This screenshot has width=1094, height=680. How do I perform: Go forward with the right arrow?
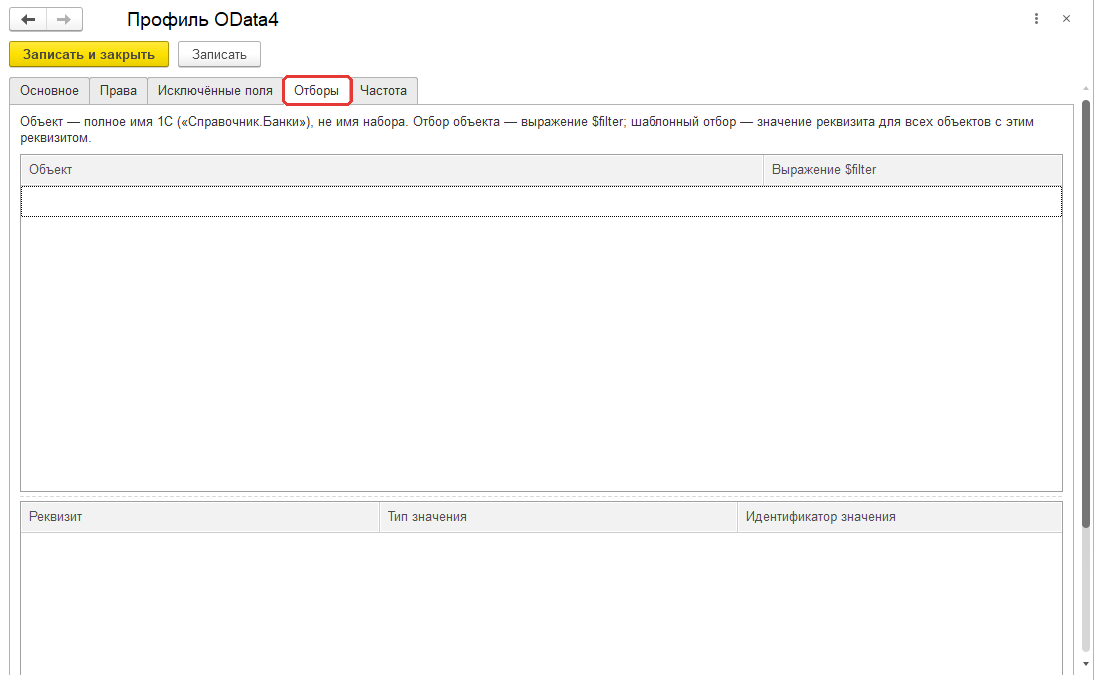(x=64, y=20)
